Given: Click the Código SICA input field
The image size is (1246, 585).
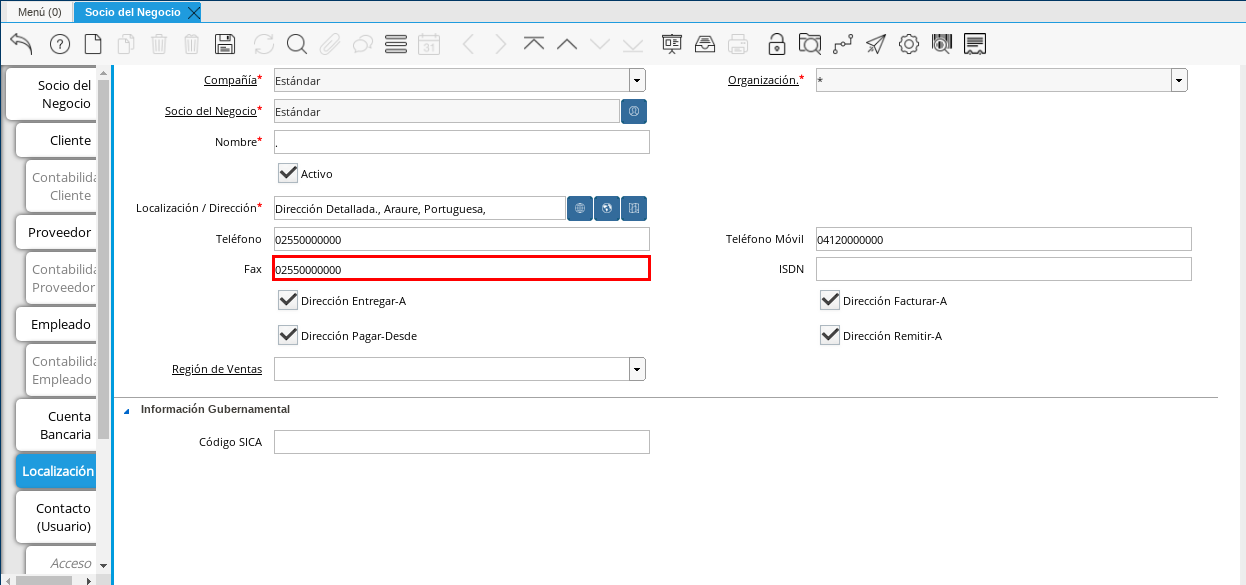Looking at the screenshot, I should tap(462, 442).
